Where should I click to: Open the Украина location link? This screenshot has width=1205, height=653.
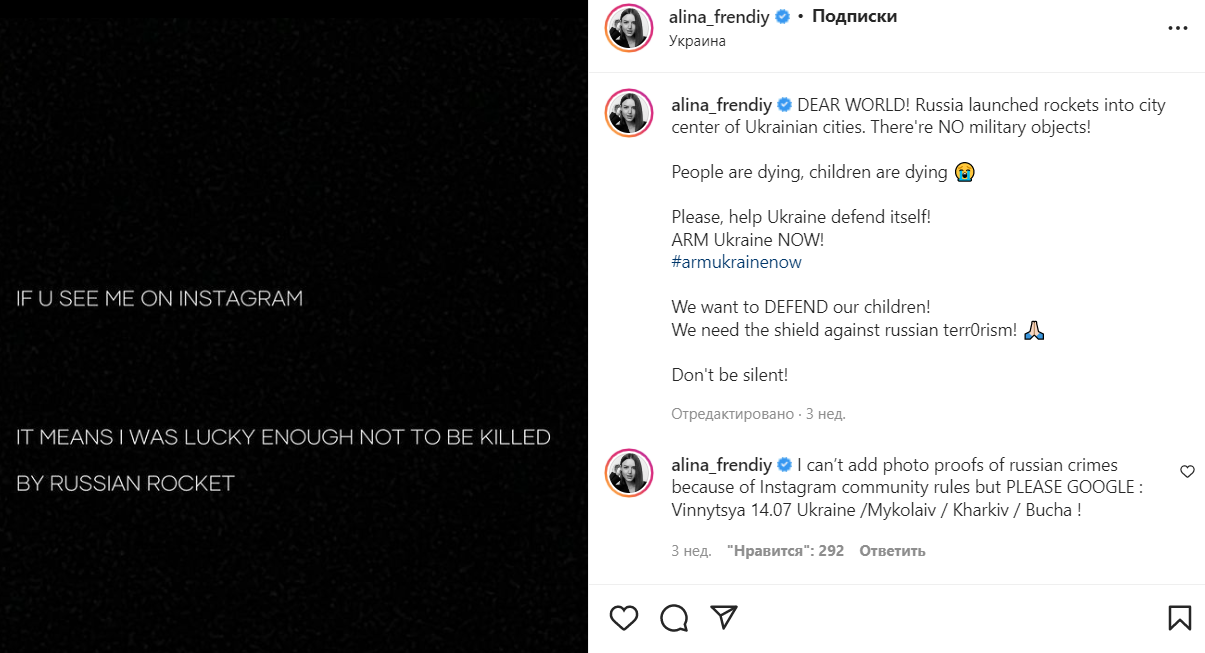pos(697,41)
